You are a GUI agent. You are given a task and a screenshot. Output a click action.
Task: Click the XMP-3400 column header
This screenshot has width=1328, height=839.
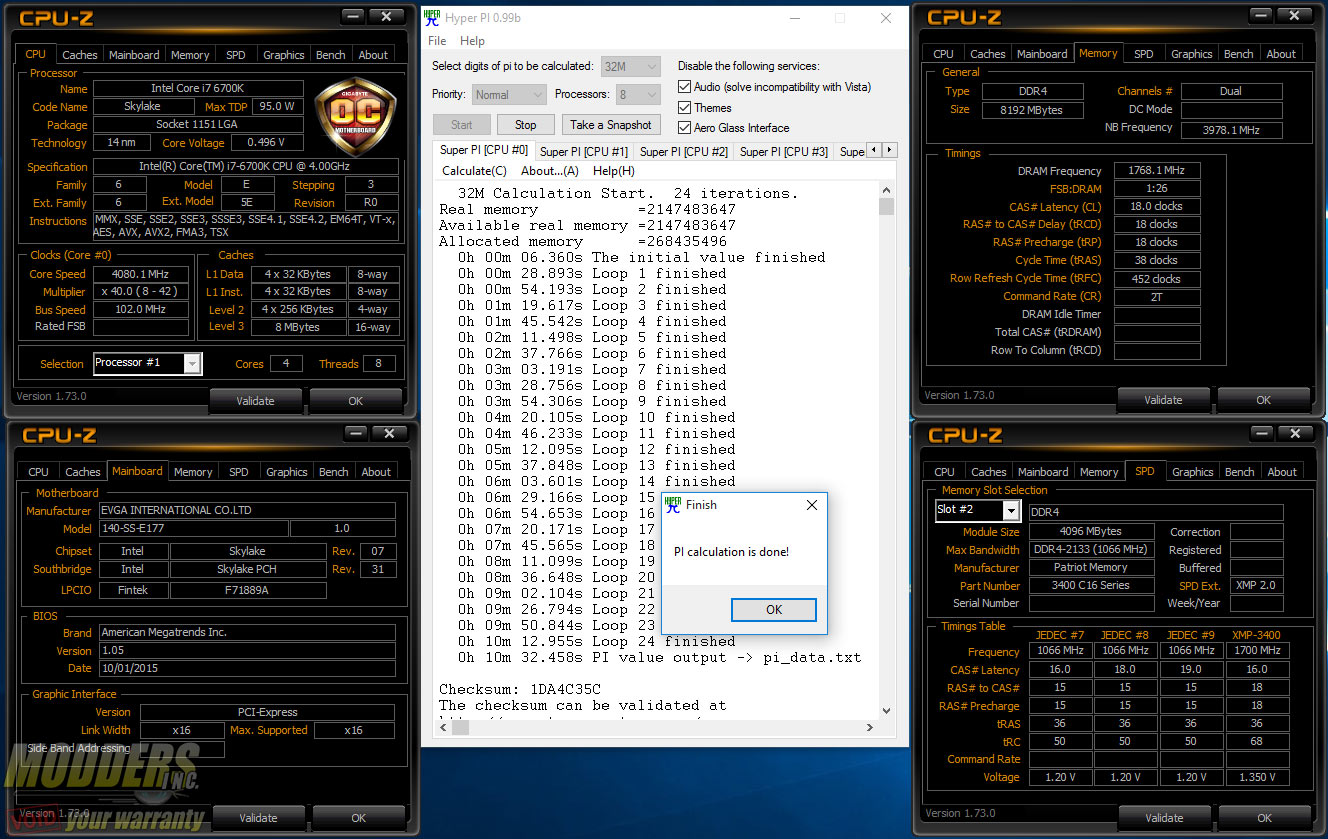[x=1256, y=635]
